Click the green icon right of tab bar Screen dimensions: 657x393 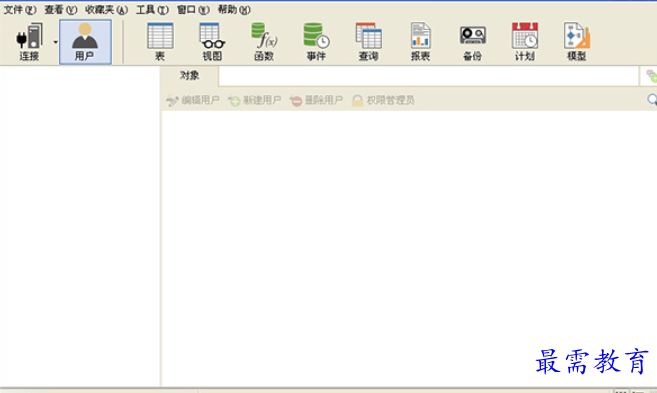(x=652, y=76)
